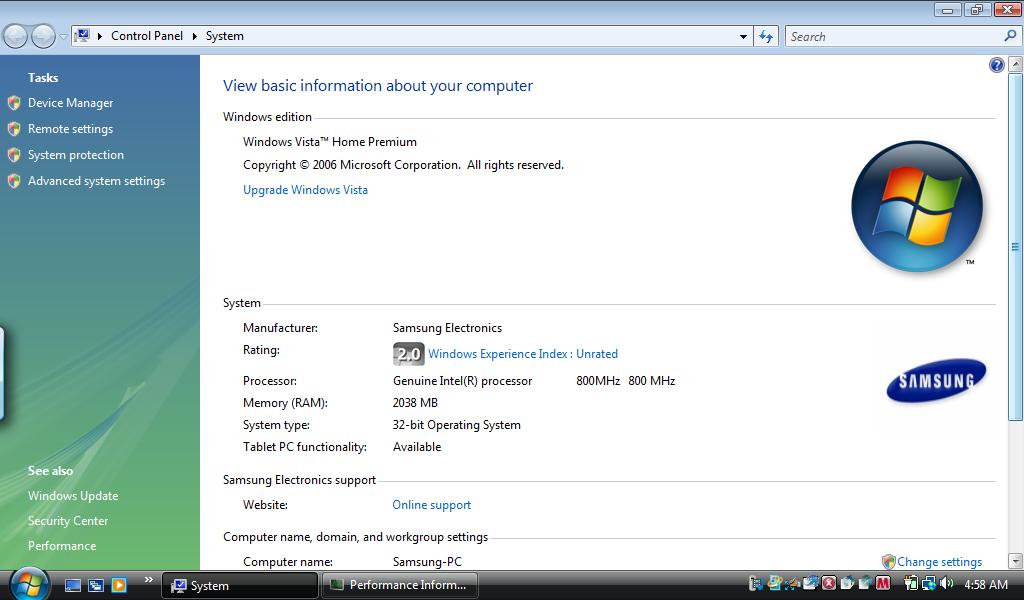Open the Online support website link
The height and width of the screenshot is (600, 1024).
point(431,505)
